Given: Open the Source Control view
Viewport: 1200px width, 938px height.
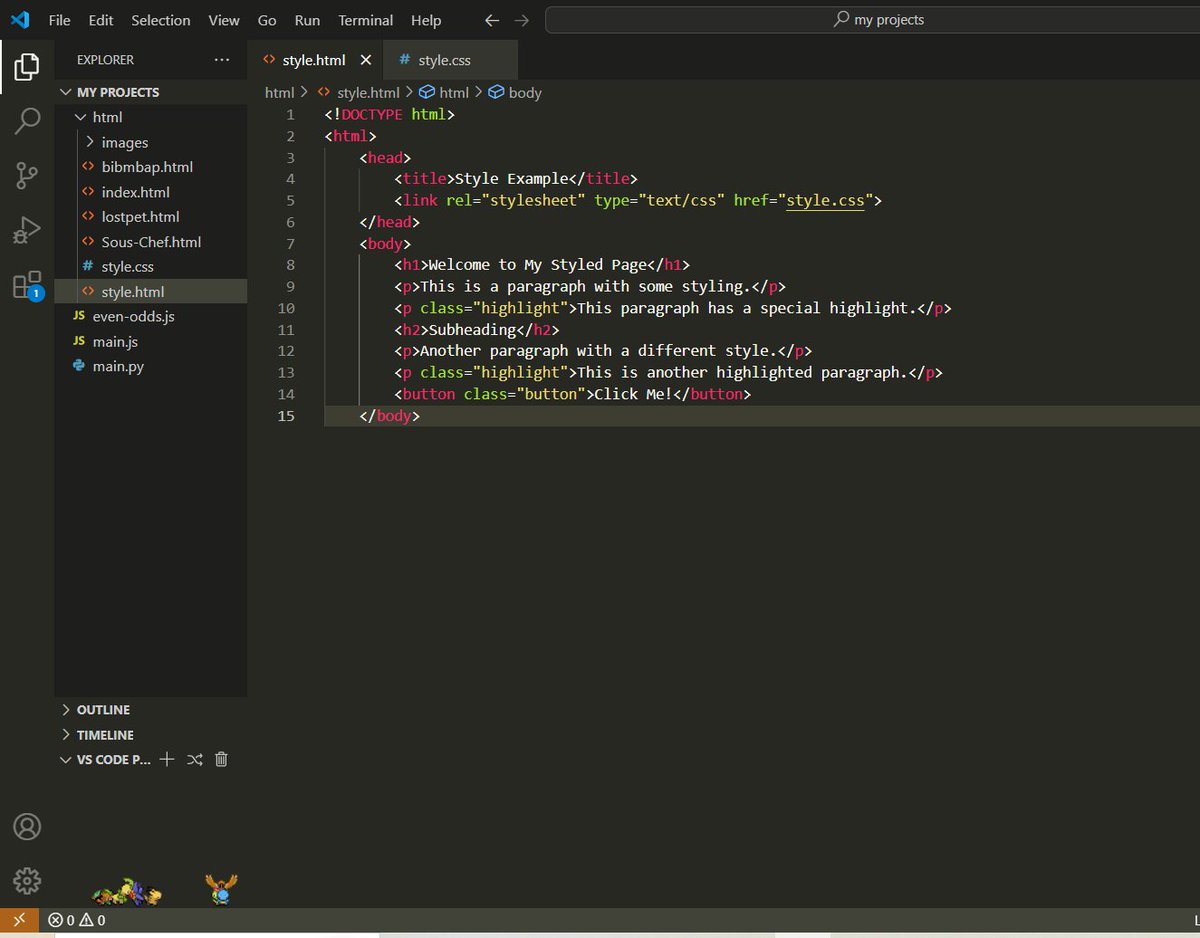Looking at the screenshot, I should [x=26, y=175].
